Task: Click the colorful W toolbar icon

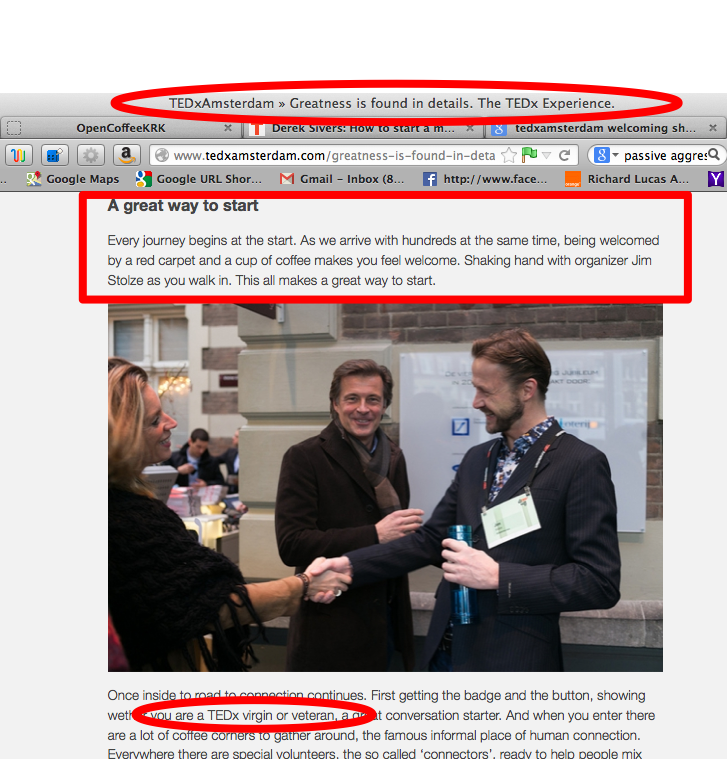Action: tap(18, 155)
